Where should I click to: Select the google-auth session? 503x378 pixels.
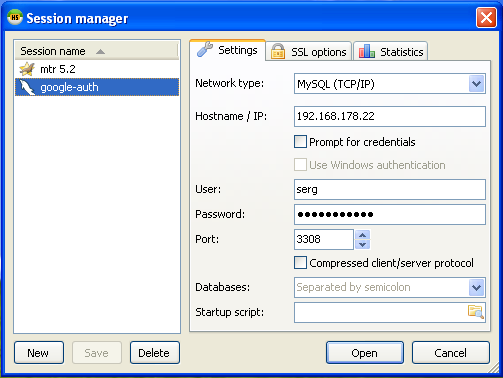[x=97, y=87]
